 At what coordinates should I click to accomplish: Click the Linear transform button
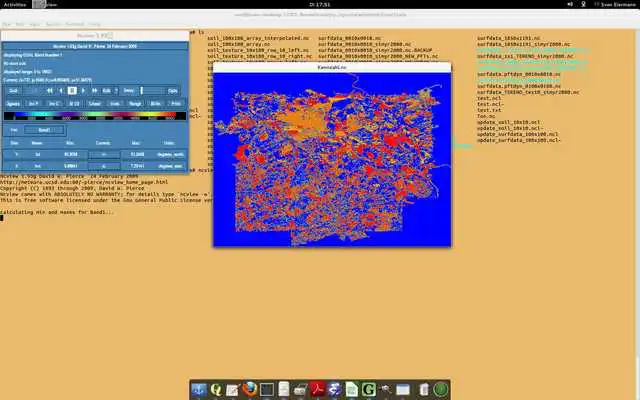coord(95,104)
